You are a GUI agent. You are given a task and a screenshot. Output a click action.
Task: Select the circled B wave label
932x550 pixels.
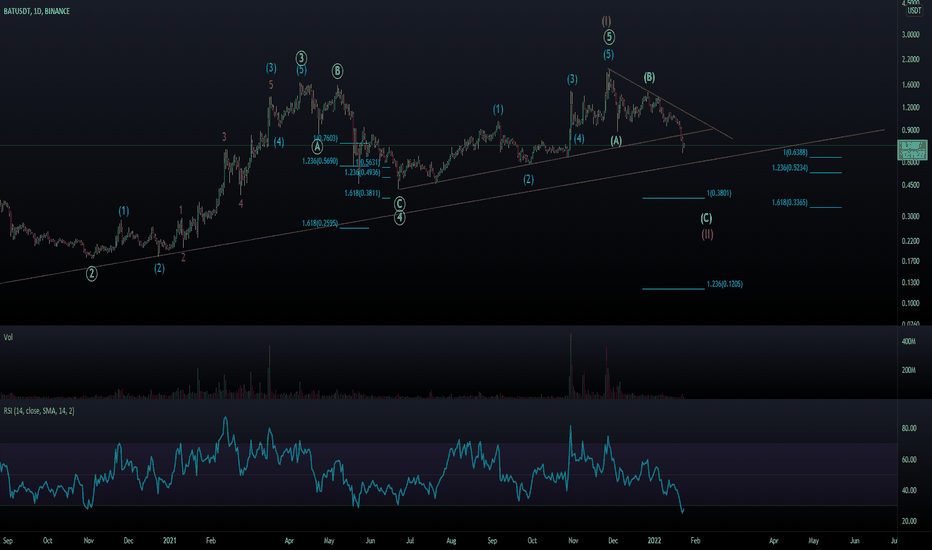pyautogui.click(x=337, y=71)
